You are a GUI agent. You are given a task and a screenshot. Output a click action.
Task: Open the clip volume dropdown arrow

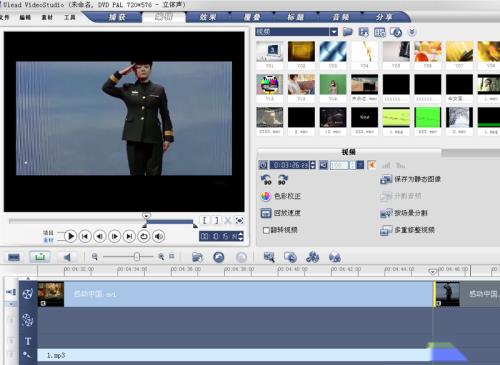pyautogui.click(x=360, y=165)
